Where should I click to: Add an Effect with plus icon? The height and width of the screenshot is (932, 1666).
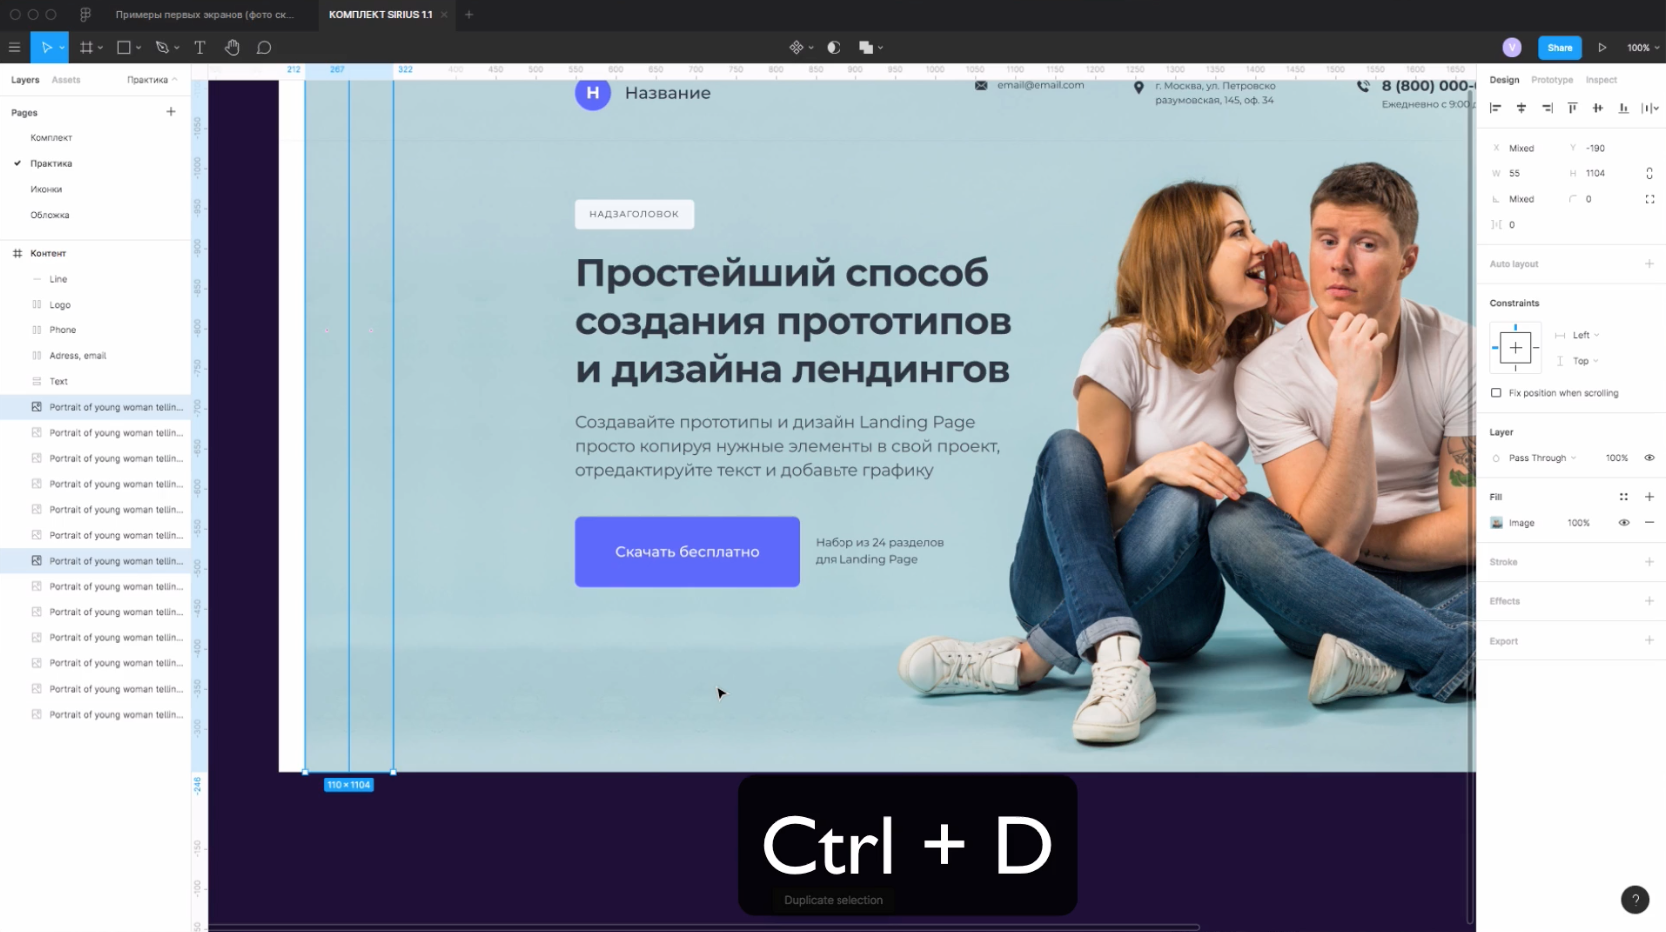coord(1649,601)
